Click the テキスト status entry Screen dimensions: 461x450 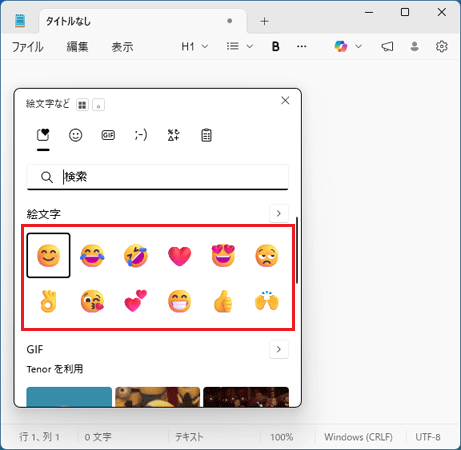tap(189, 437)
